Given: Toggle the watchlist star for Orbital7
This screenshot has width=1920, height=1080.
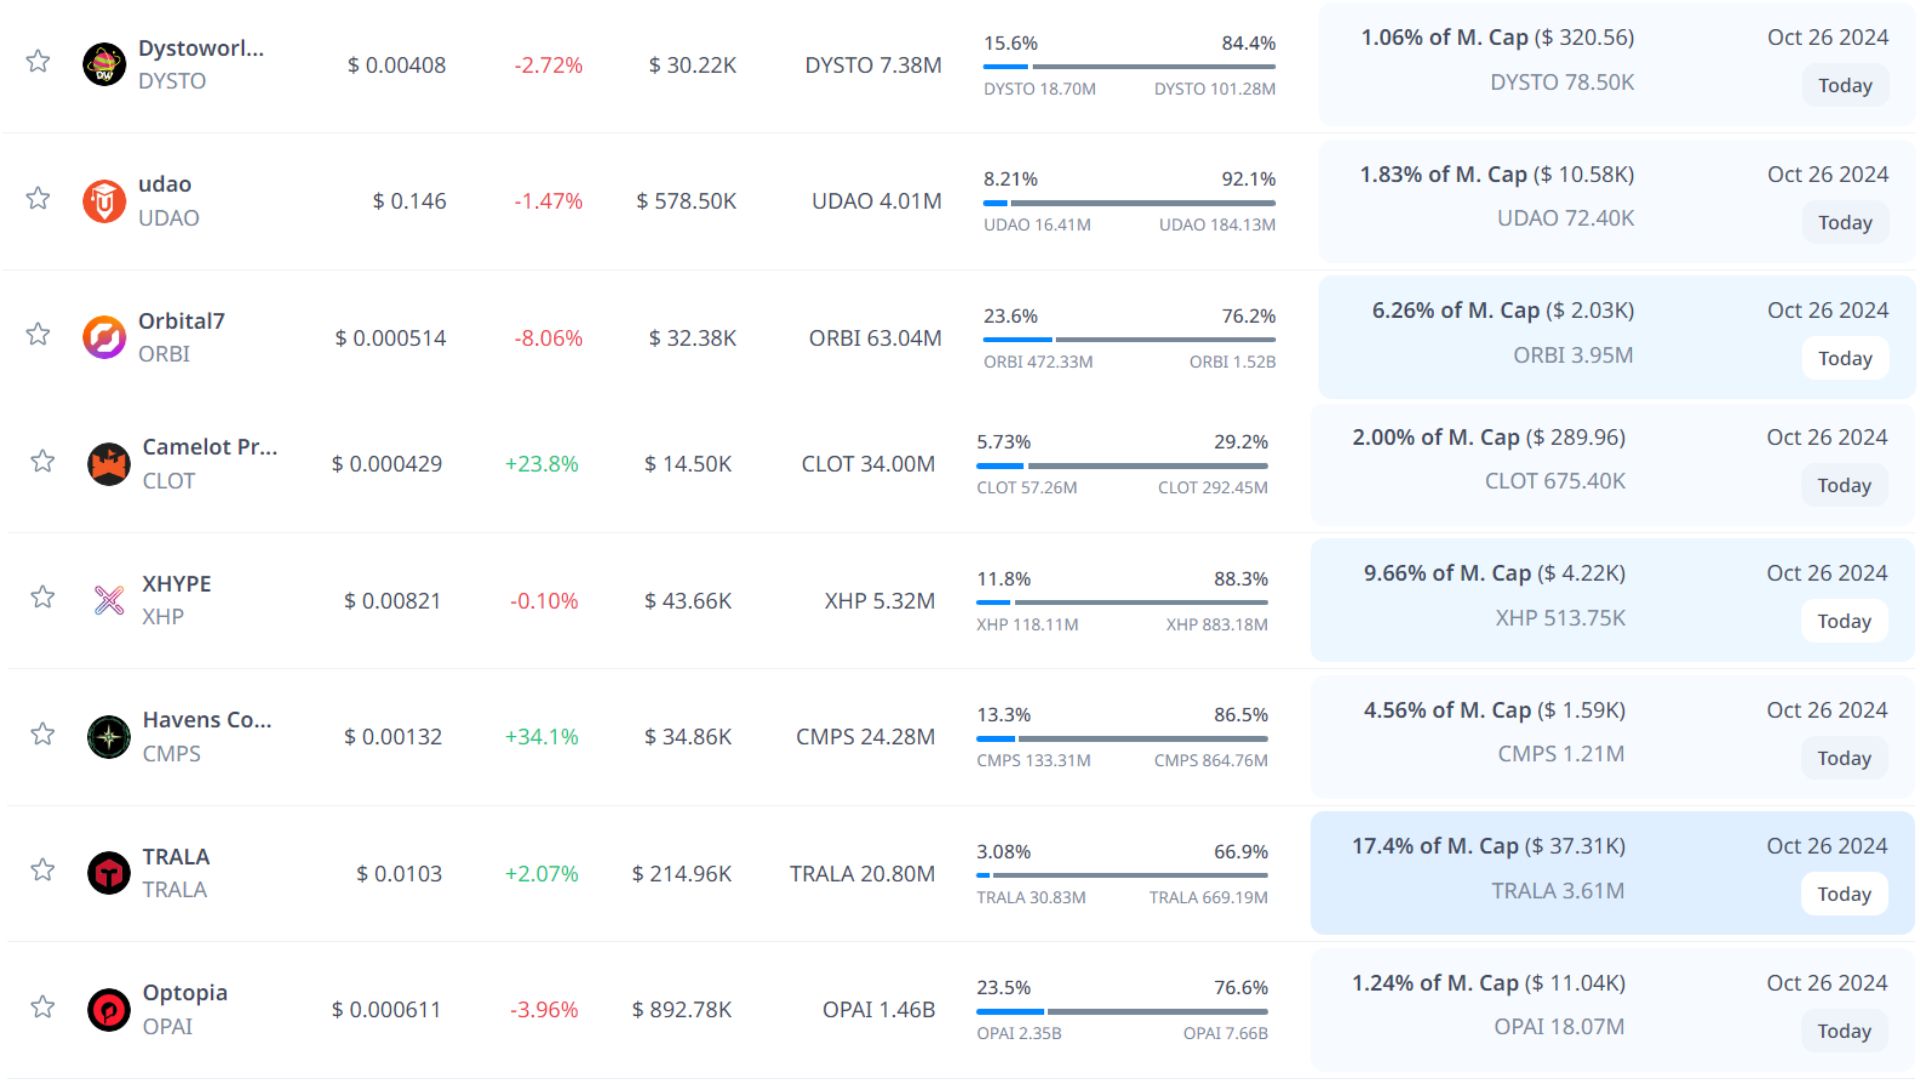Looking at the screenshot, I should pyautogui.click(x=38, y=334).
